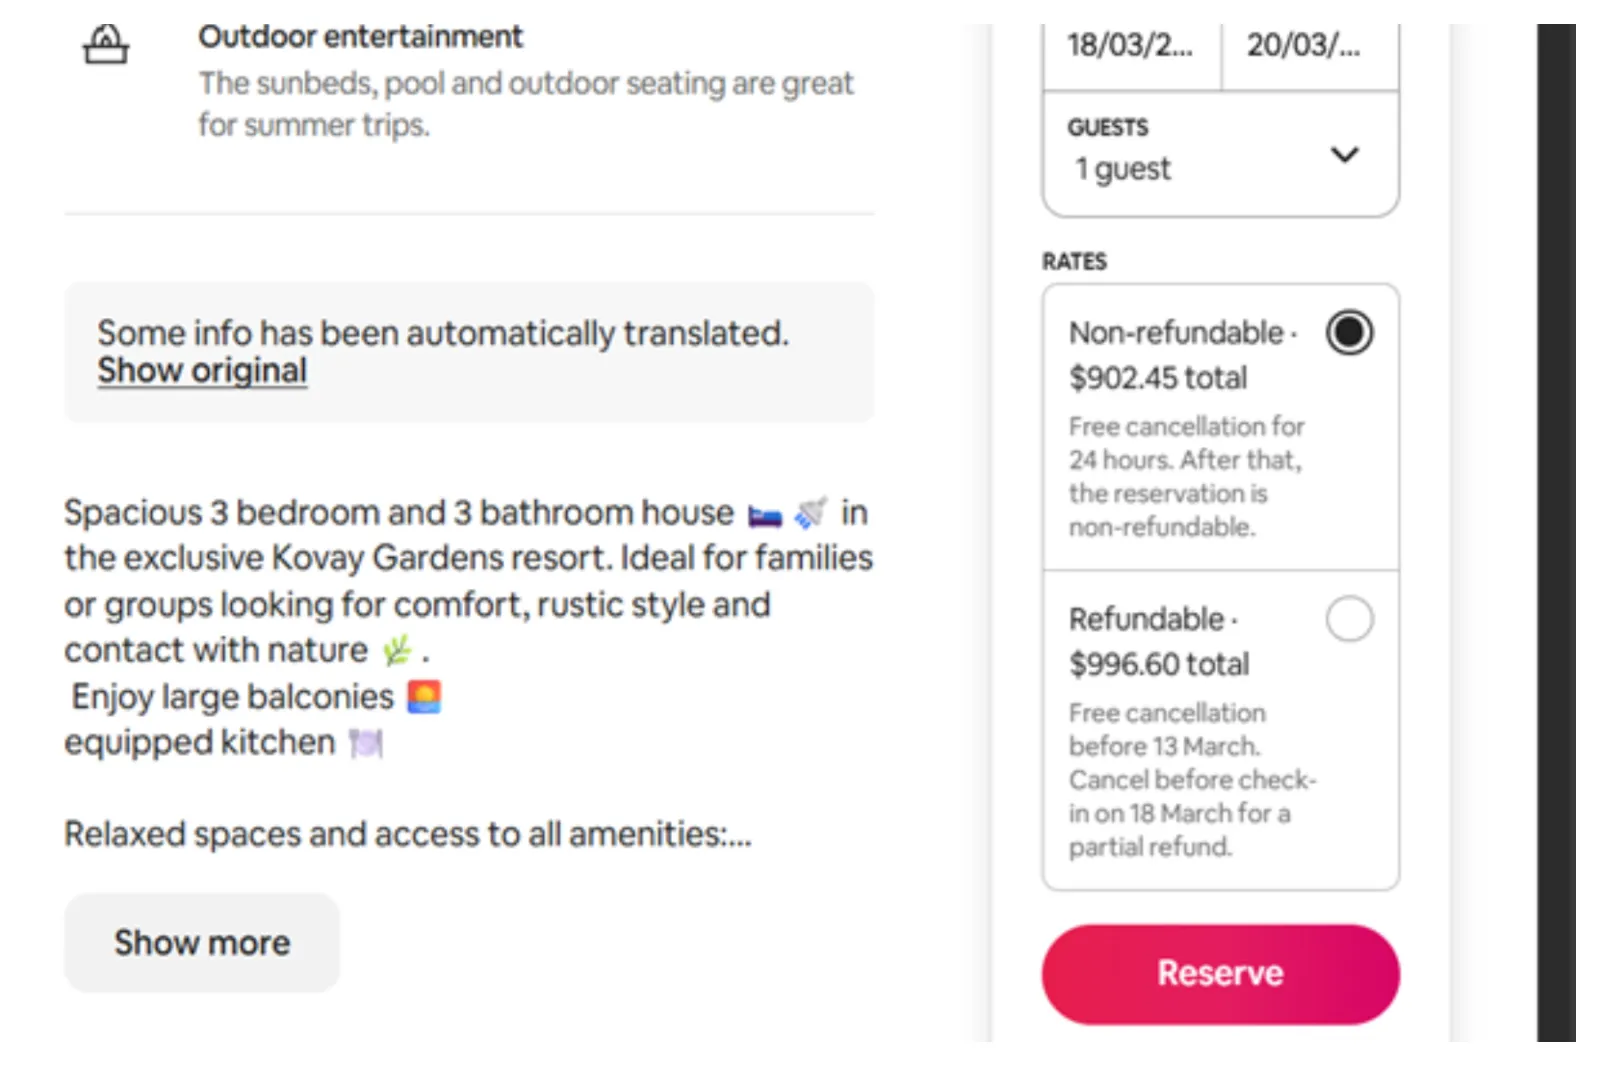Click the sunrise emoji beside 'large balconies'
The width and height of the screenshot is (1600, 1066).
(x=424, y=696)
